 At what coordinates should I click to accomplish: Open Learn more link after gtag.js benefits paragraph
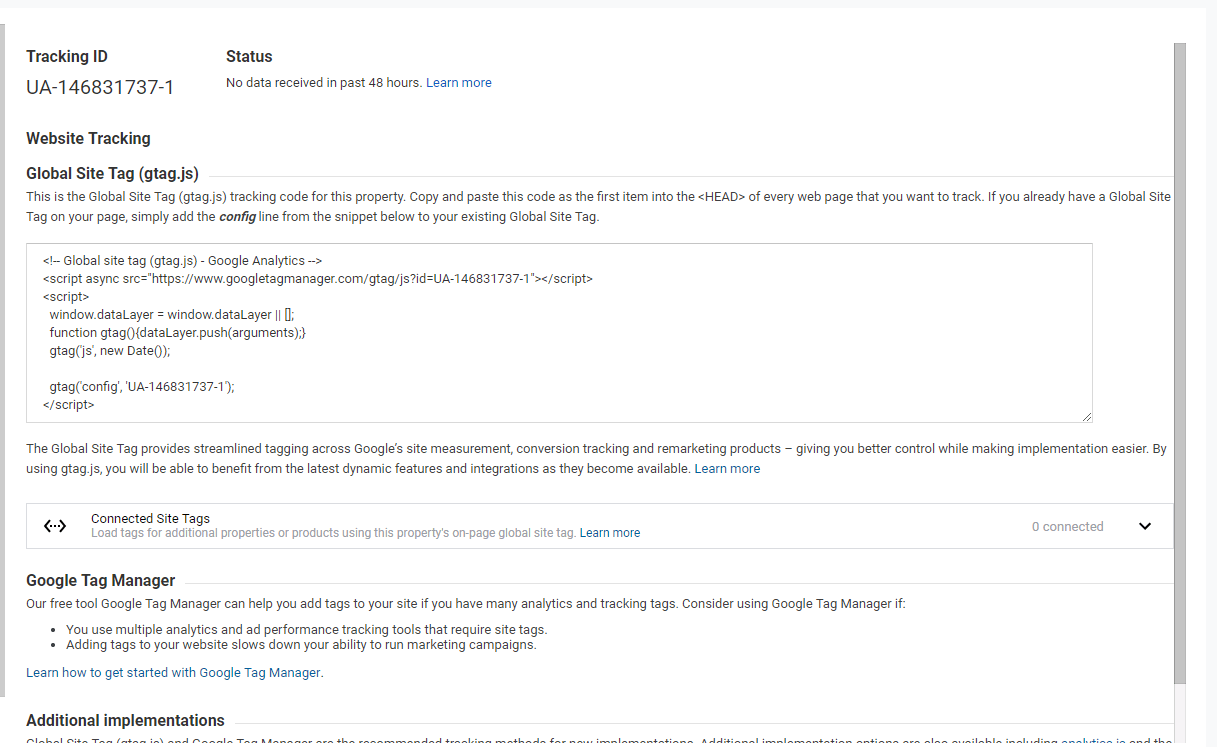pyautogui.click(x=727, y=469)
